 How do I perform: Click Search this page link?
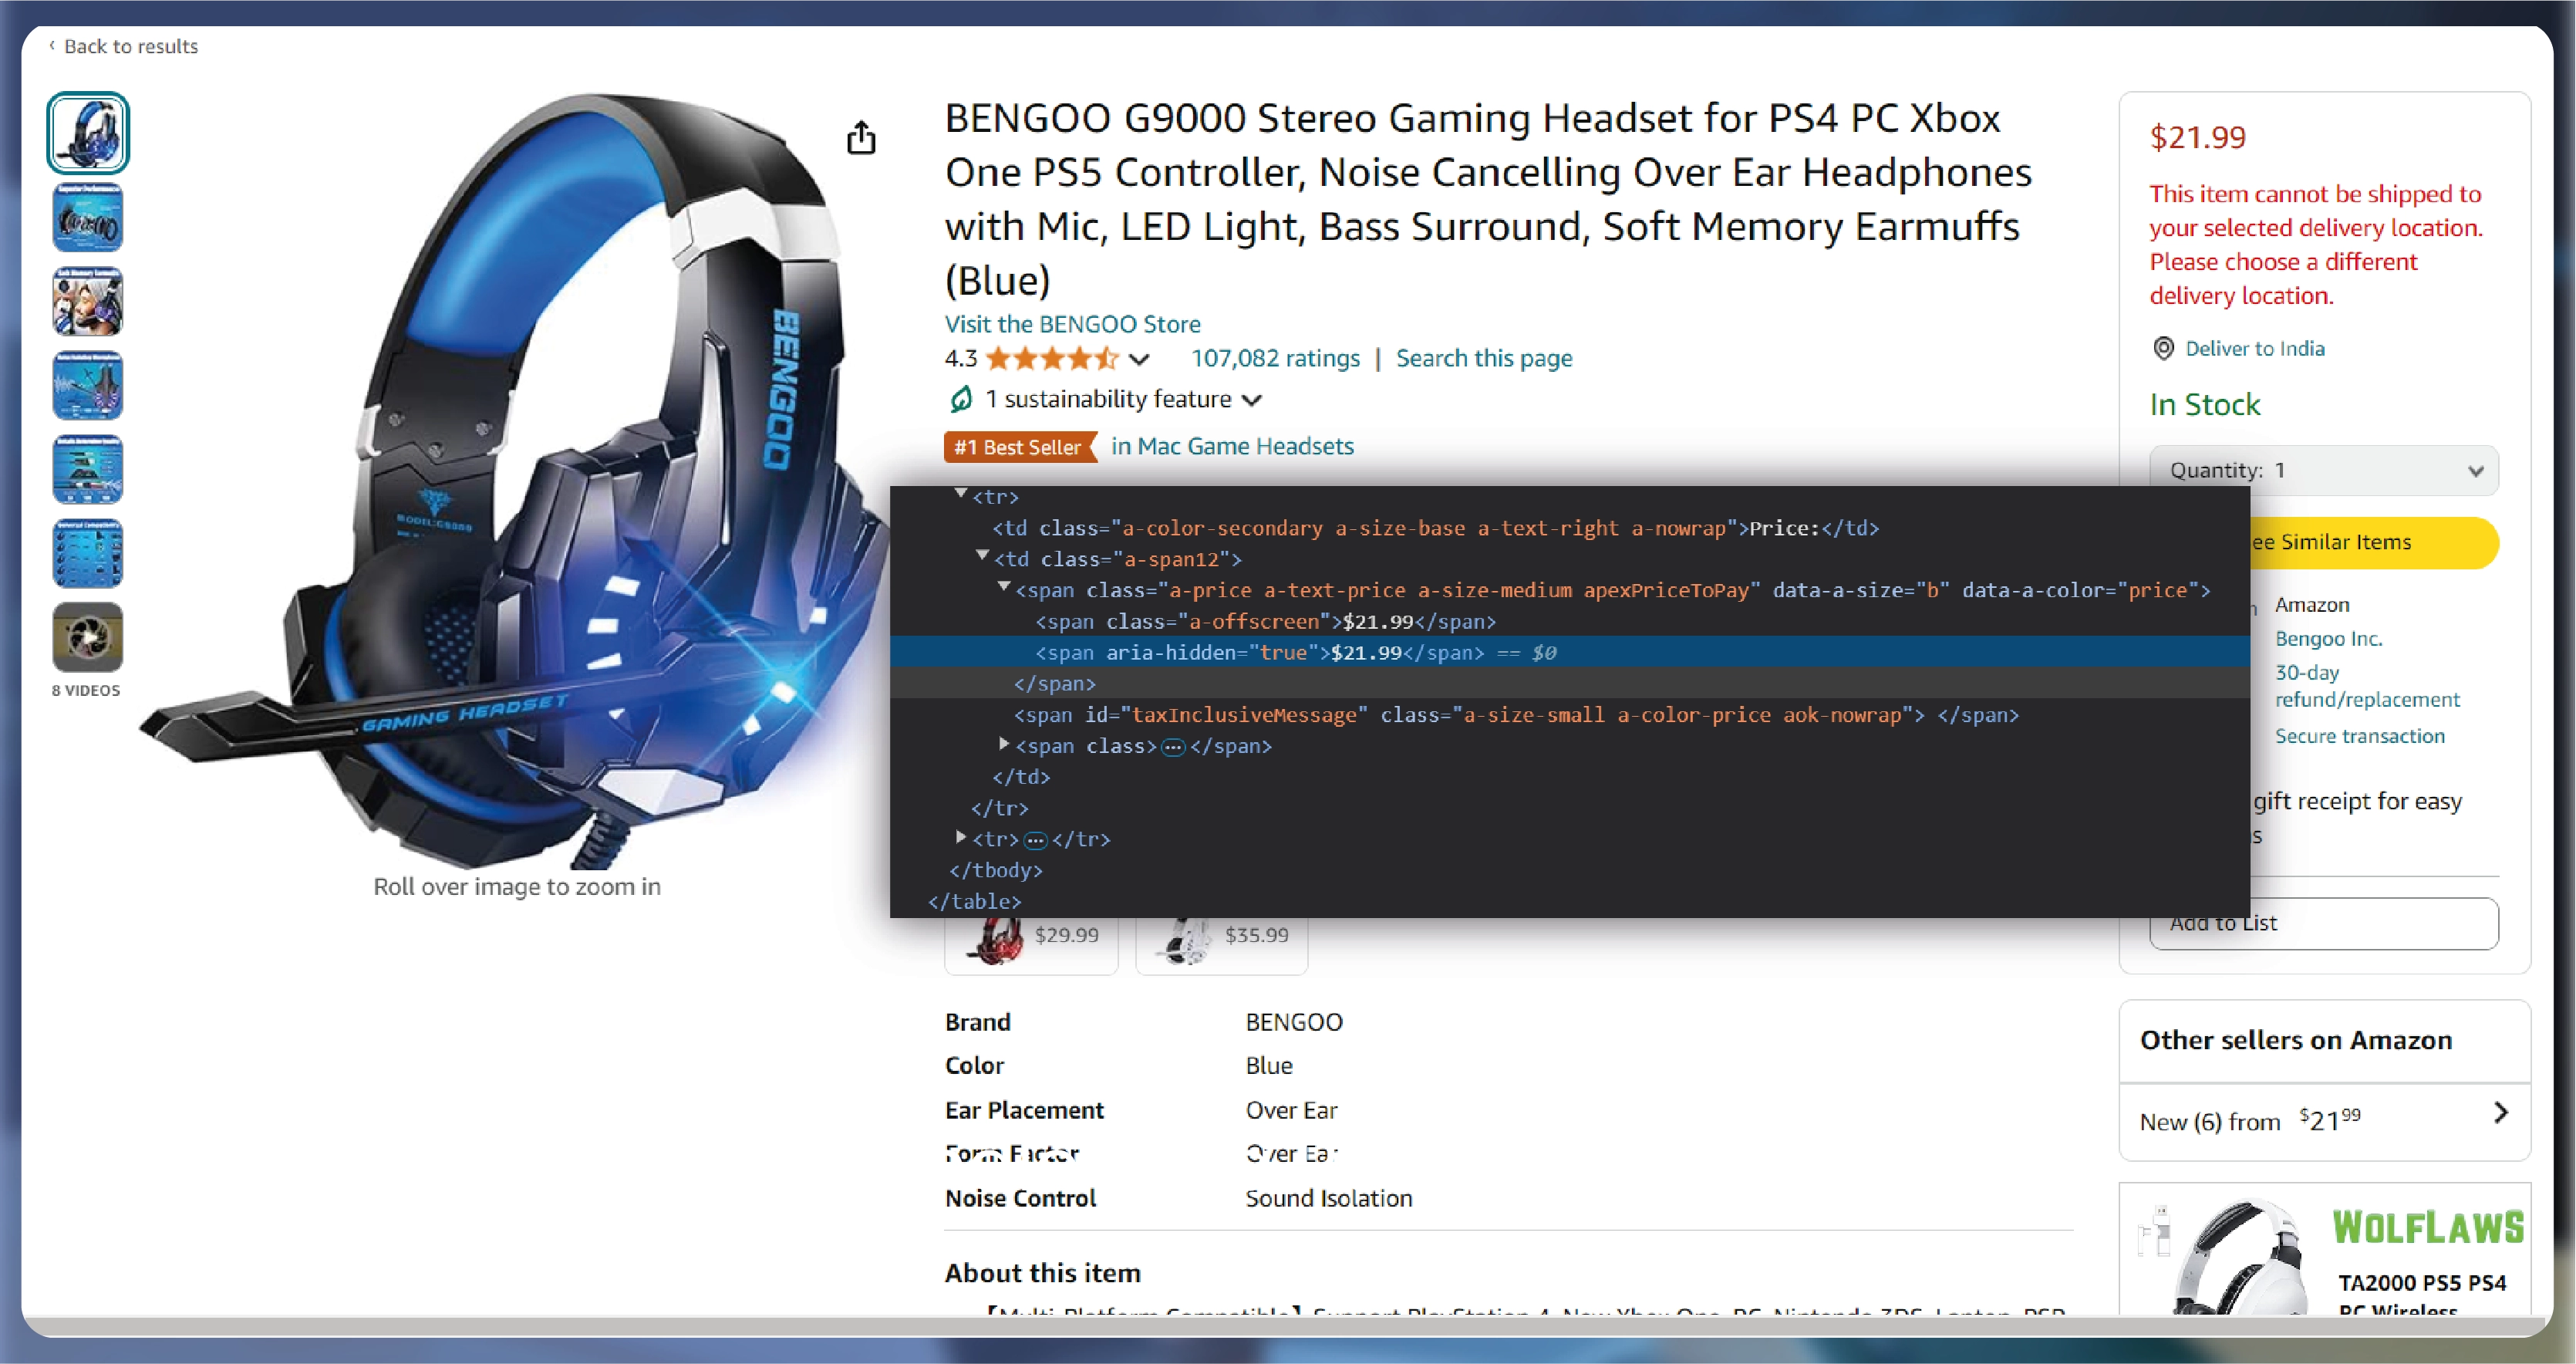[x=1484, y=358]
